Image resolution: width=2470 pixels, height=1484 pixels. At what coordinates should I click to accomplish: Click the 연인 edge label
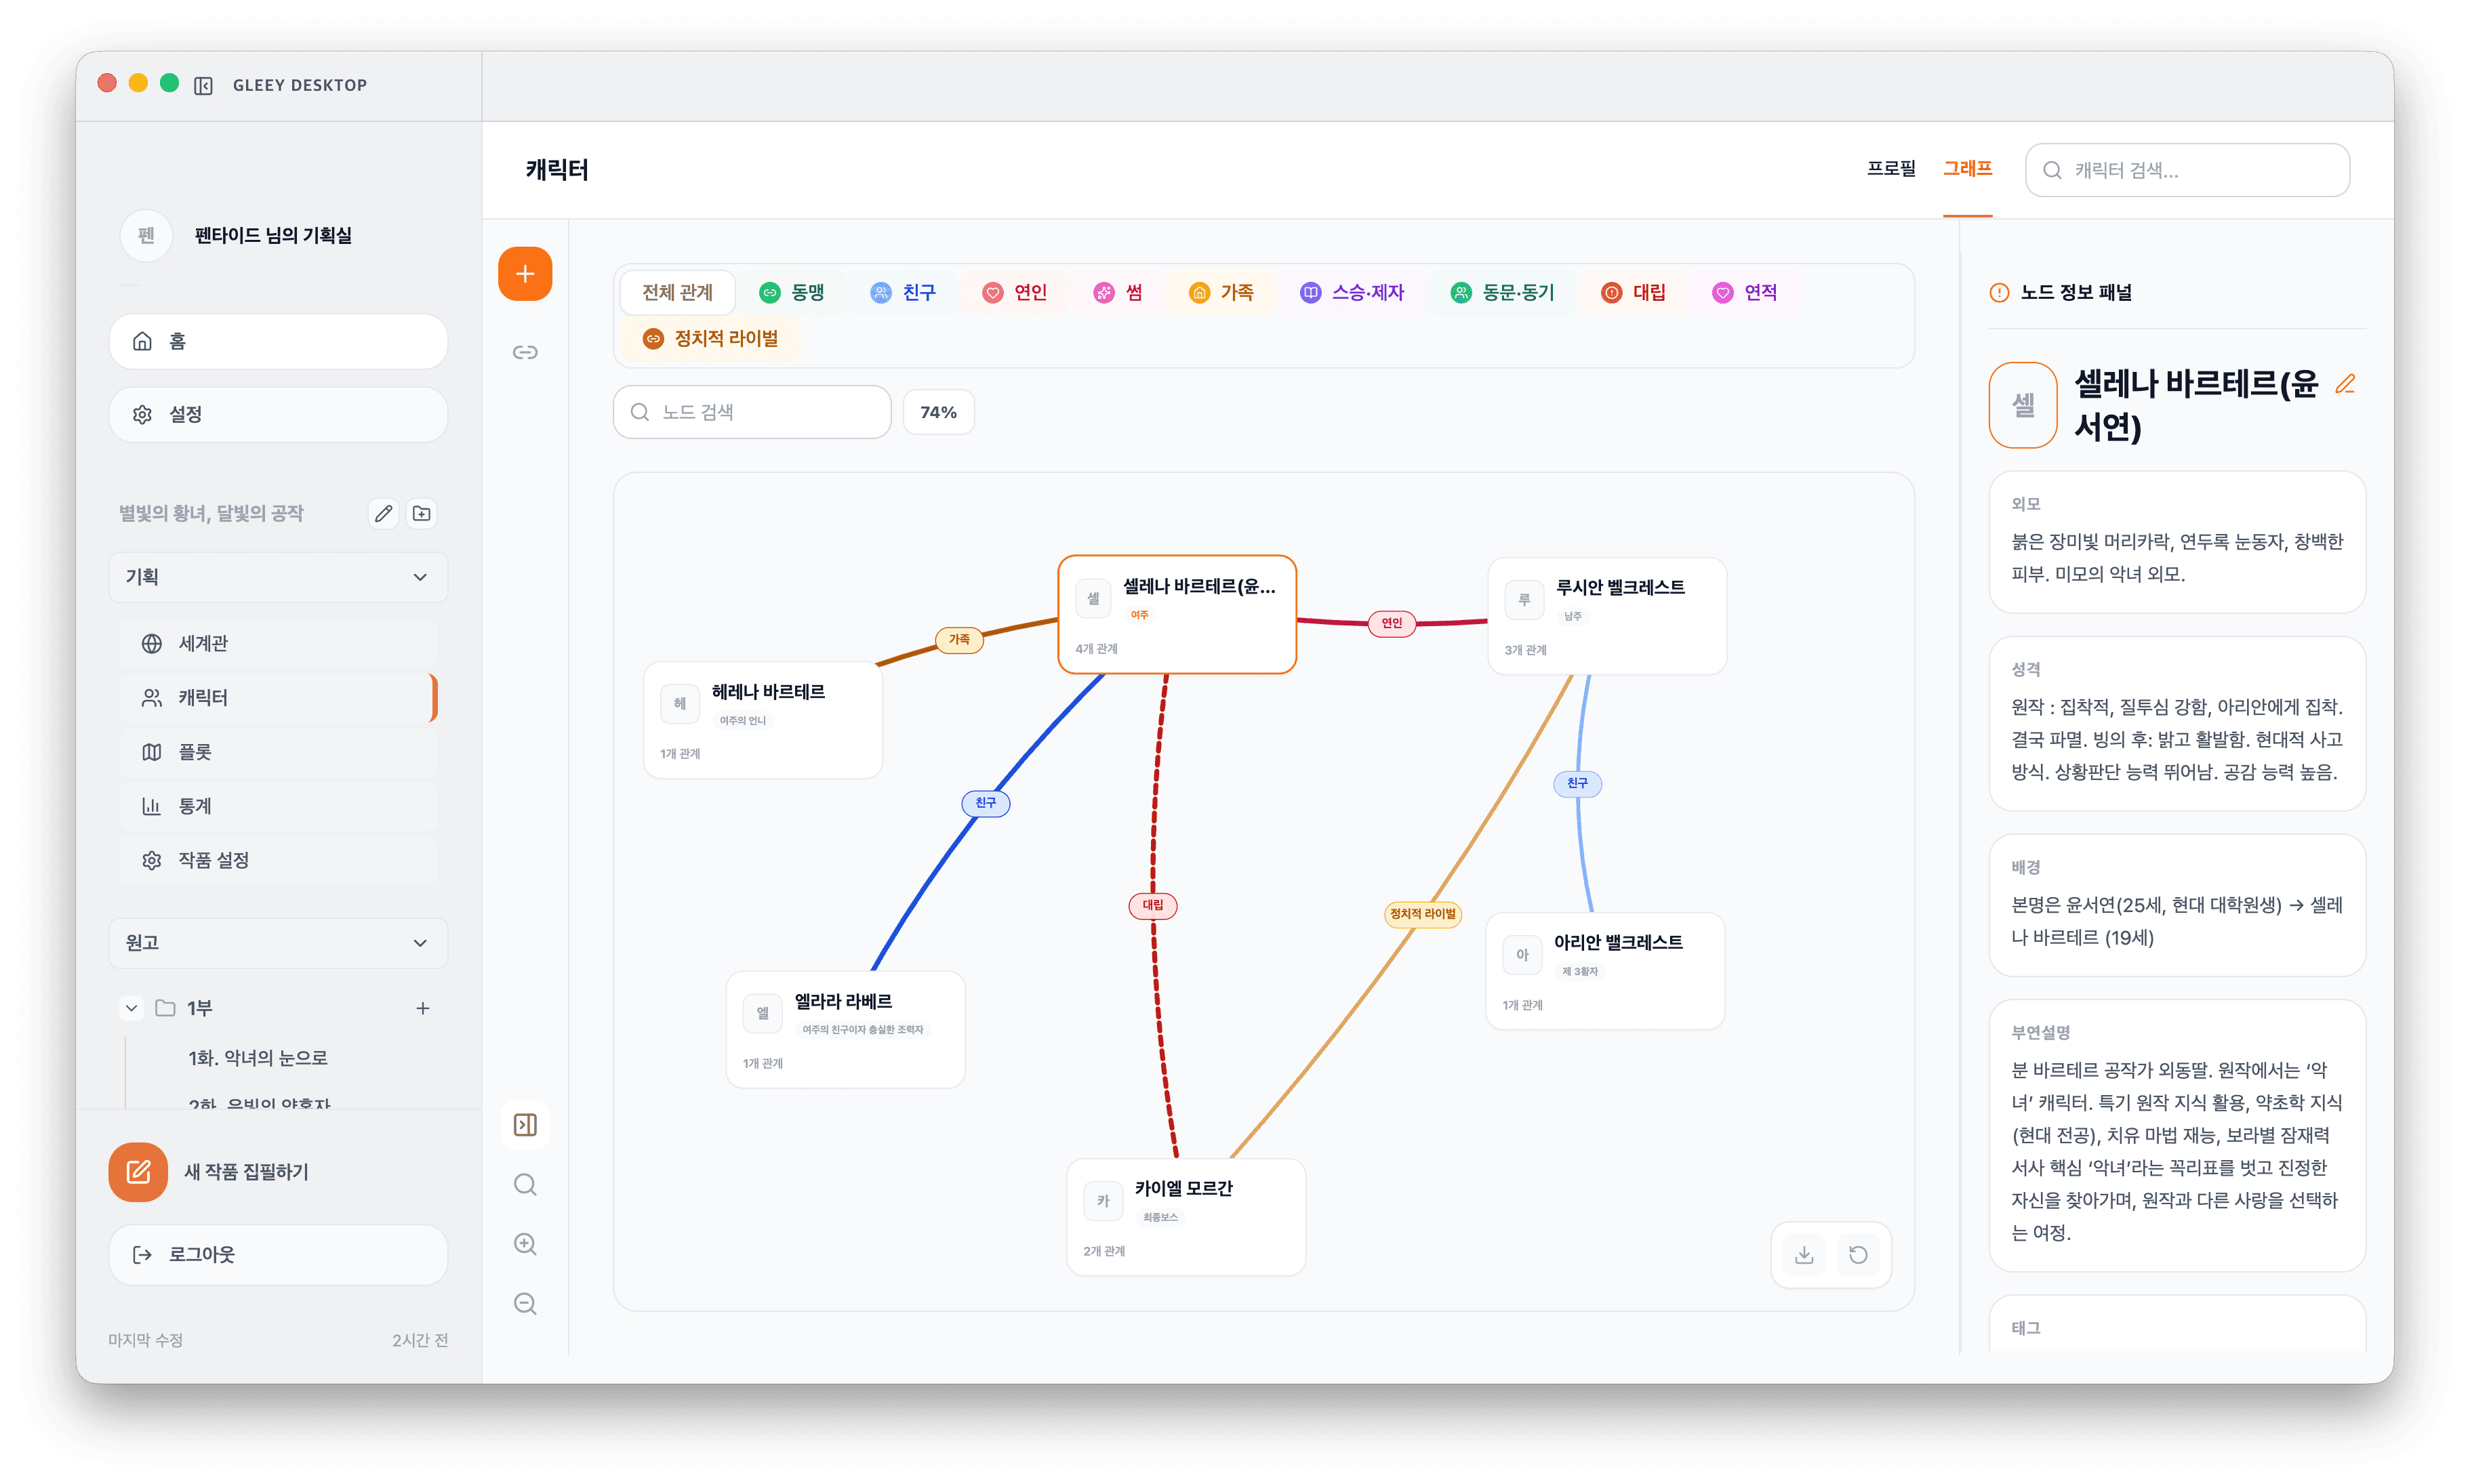click(x=1392, y=623)
